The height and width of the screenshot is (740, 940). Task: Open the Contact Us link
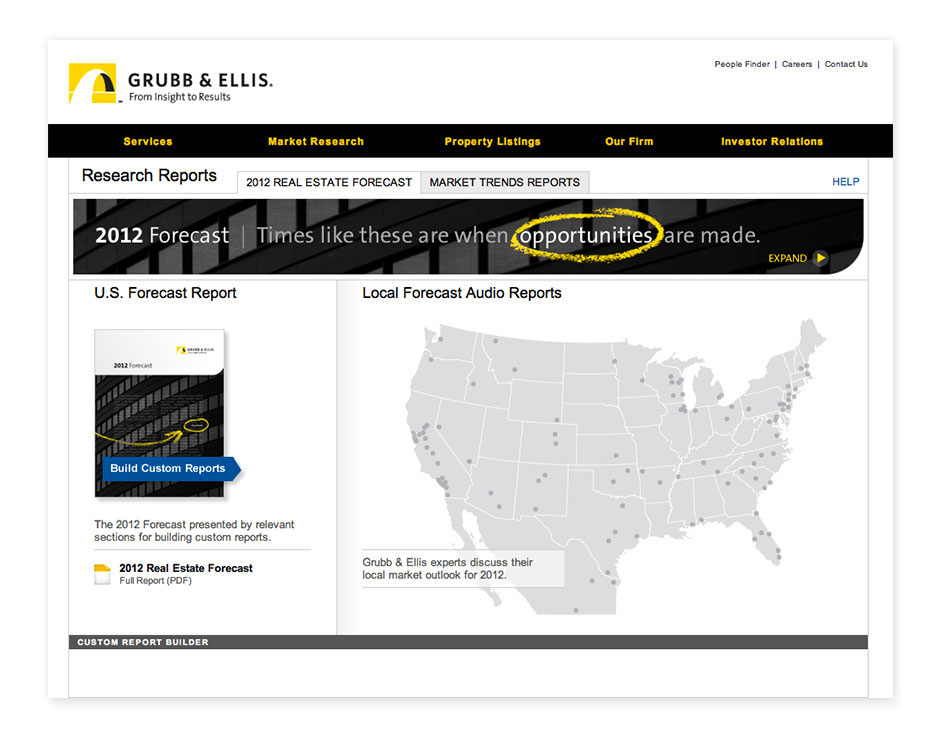click(846, 64)
